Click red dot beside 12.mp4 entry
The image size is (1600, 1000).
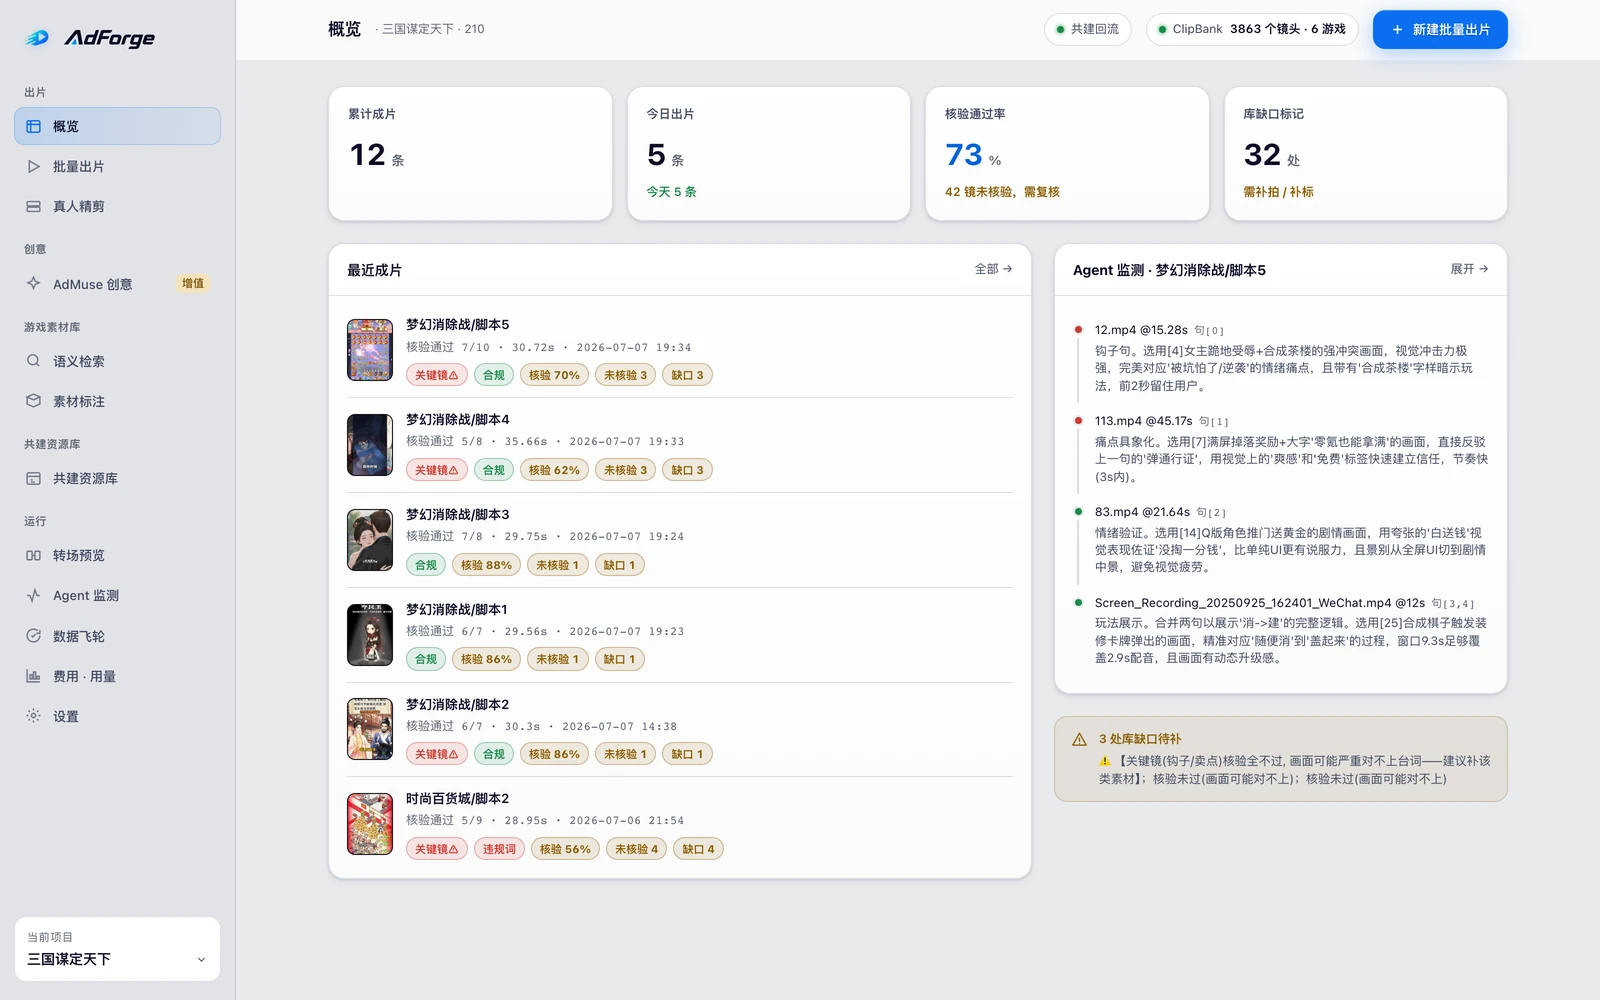pos(1078,329)
